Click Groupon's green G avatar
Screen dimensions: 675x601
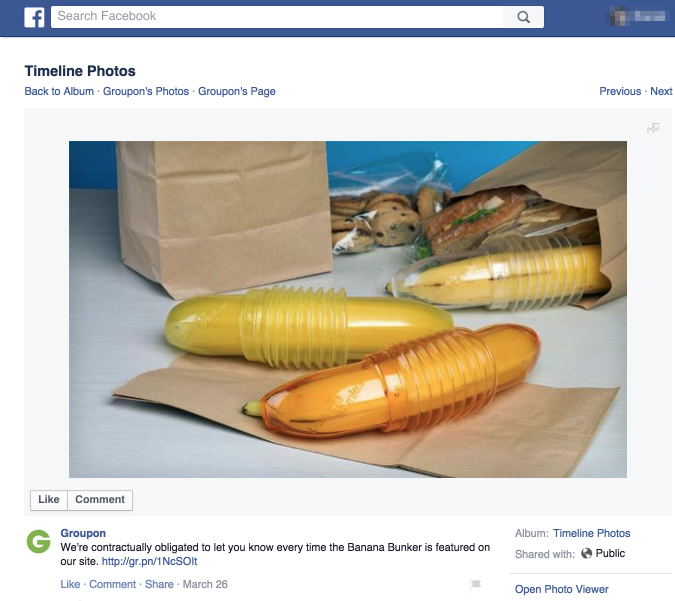[x=39, y=542]
